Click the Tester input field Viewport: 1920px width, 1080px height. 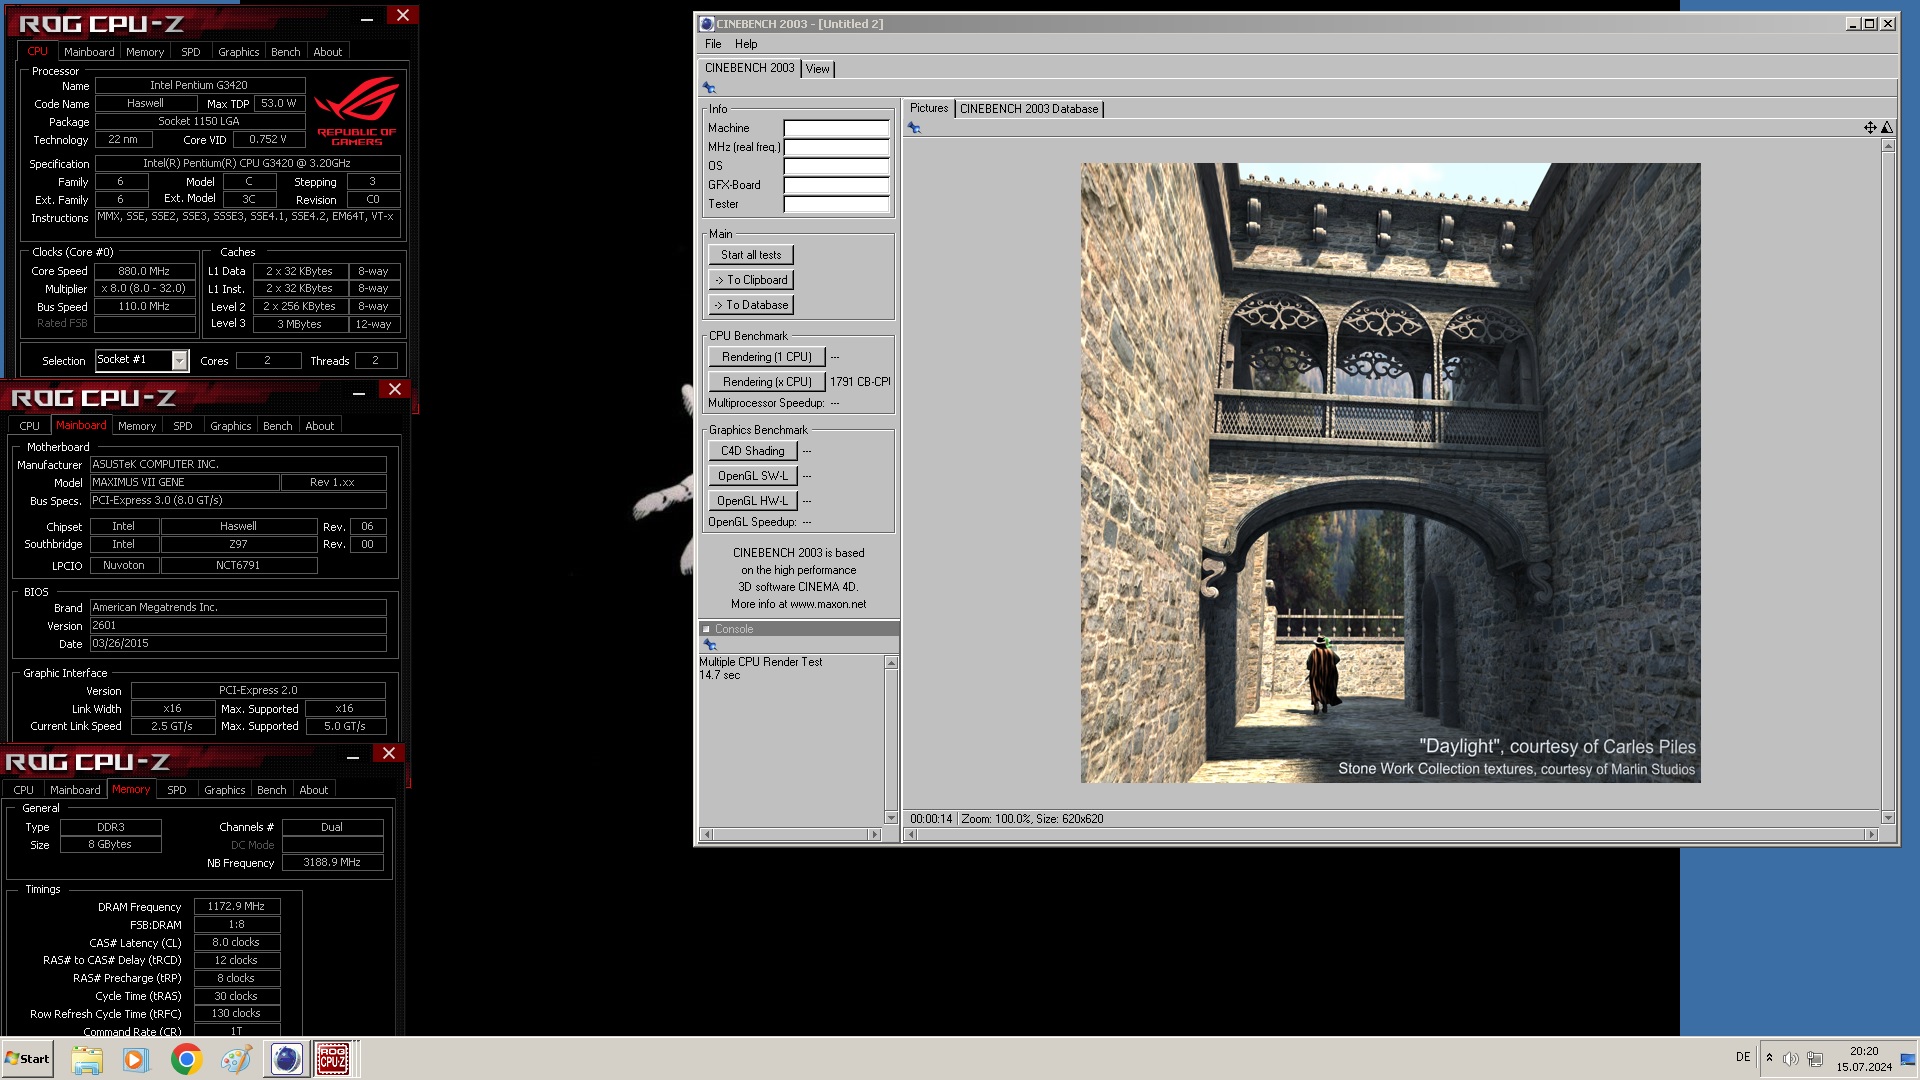pyautogui.click(x=836, y=204)
